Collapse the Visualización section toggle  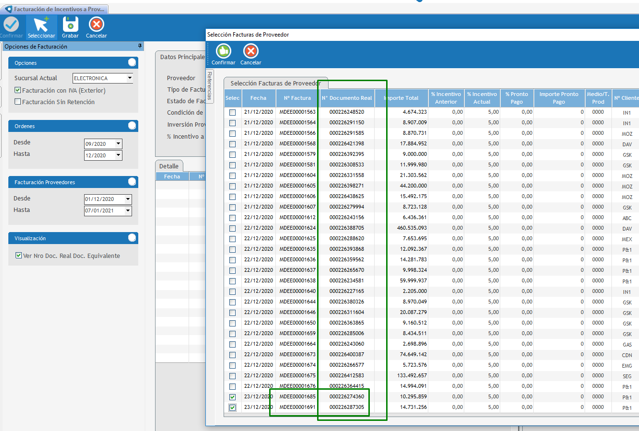click(131, 238)
